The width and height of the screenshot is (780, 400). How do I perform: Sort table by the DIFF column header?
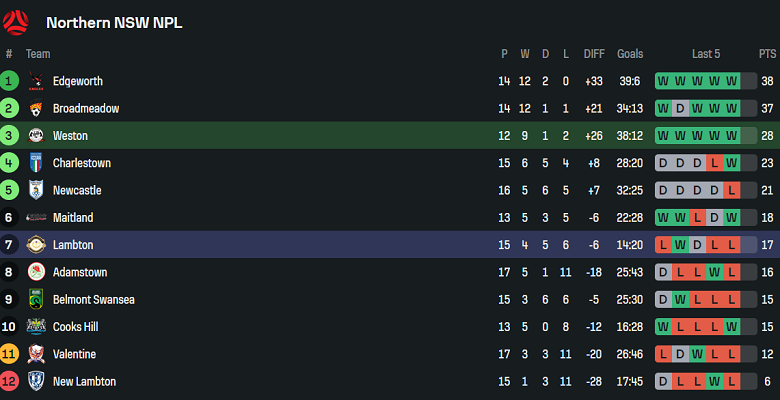point(594,54)
